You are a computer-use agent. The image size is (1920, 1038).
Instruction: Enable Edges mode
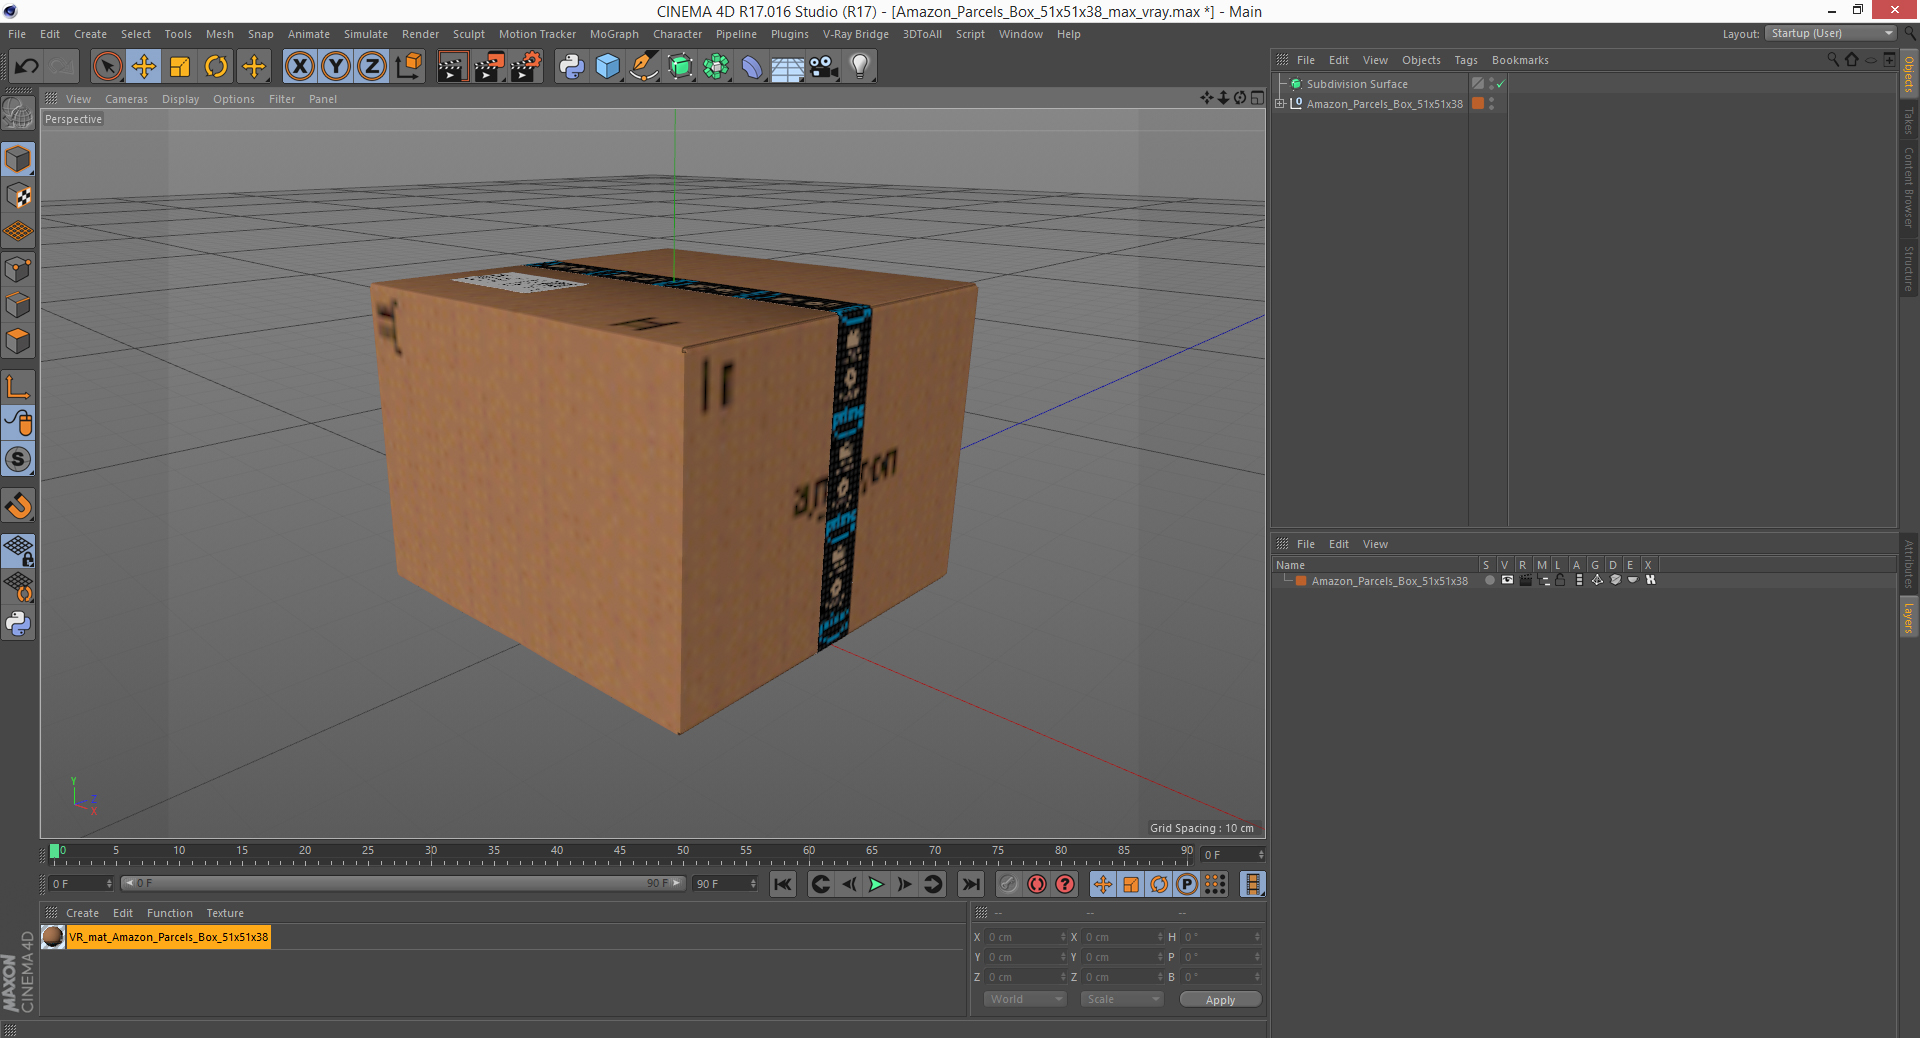[x=18, y=305]
